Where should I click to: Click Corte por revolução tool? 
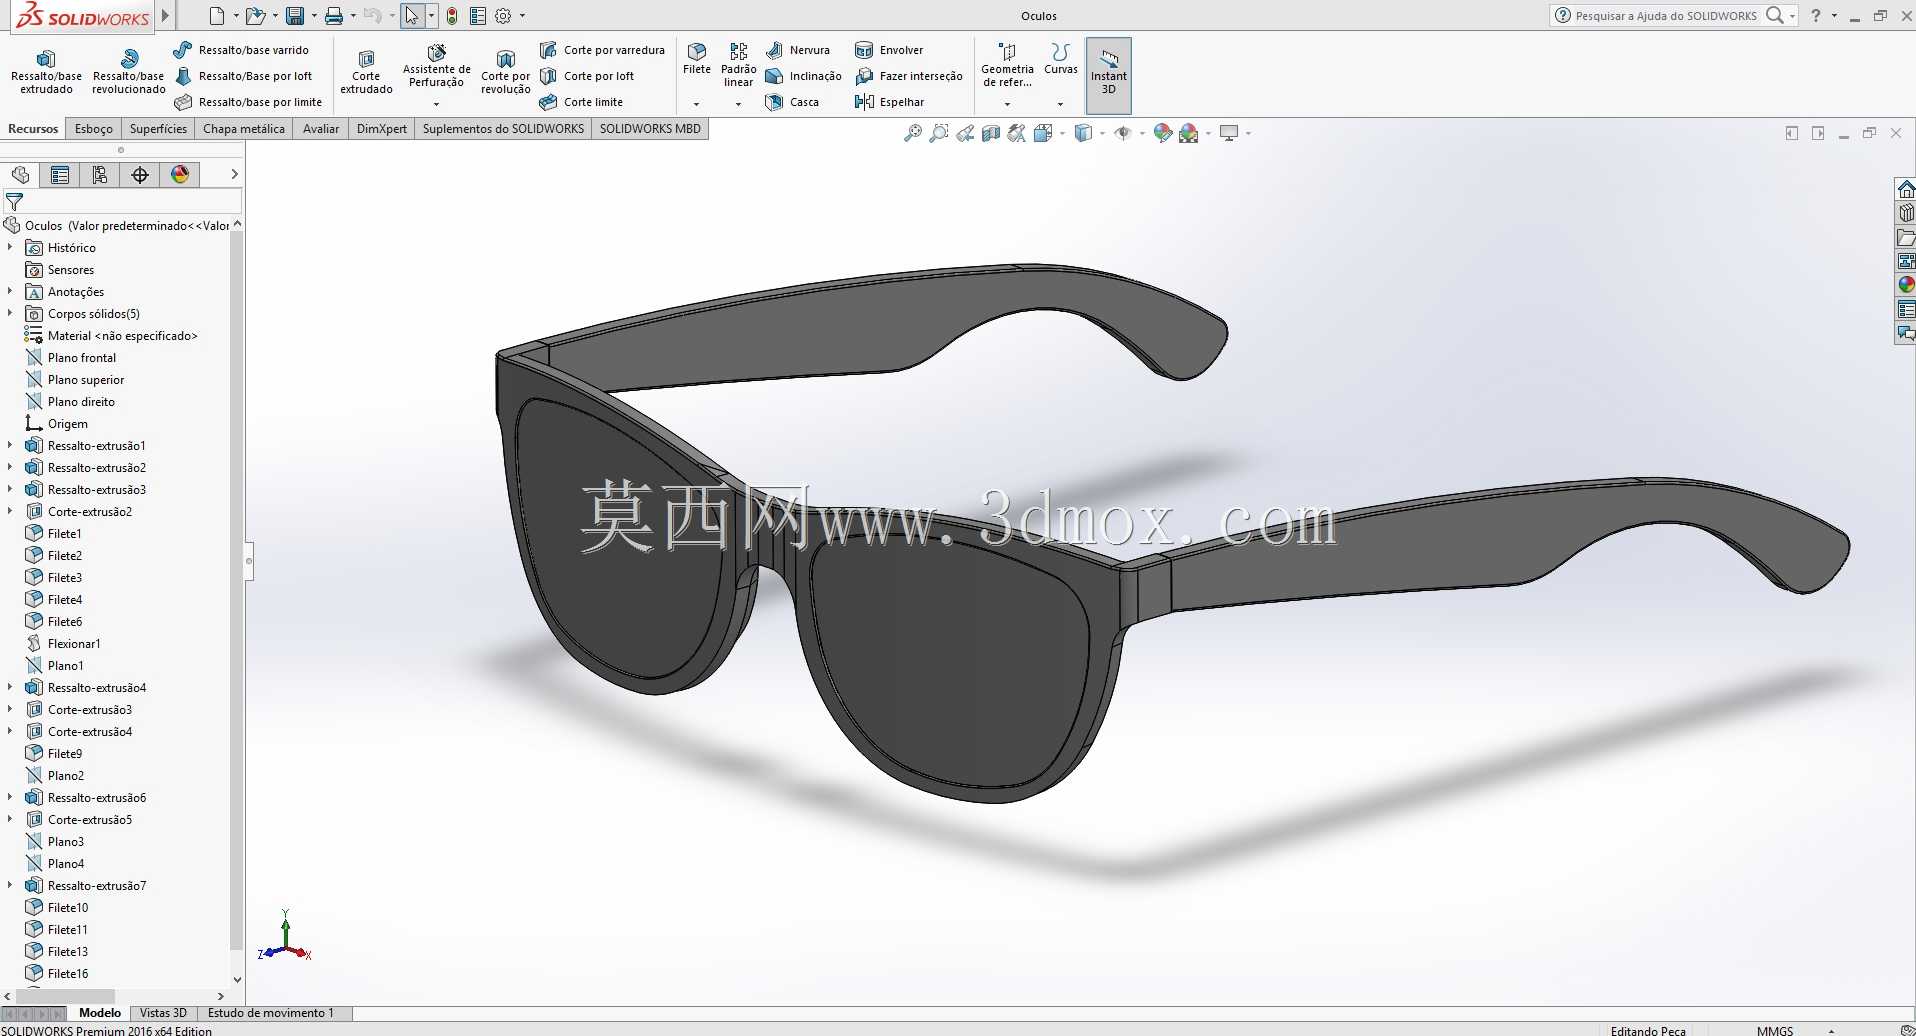[x=505, y=71]
